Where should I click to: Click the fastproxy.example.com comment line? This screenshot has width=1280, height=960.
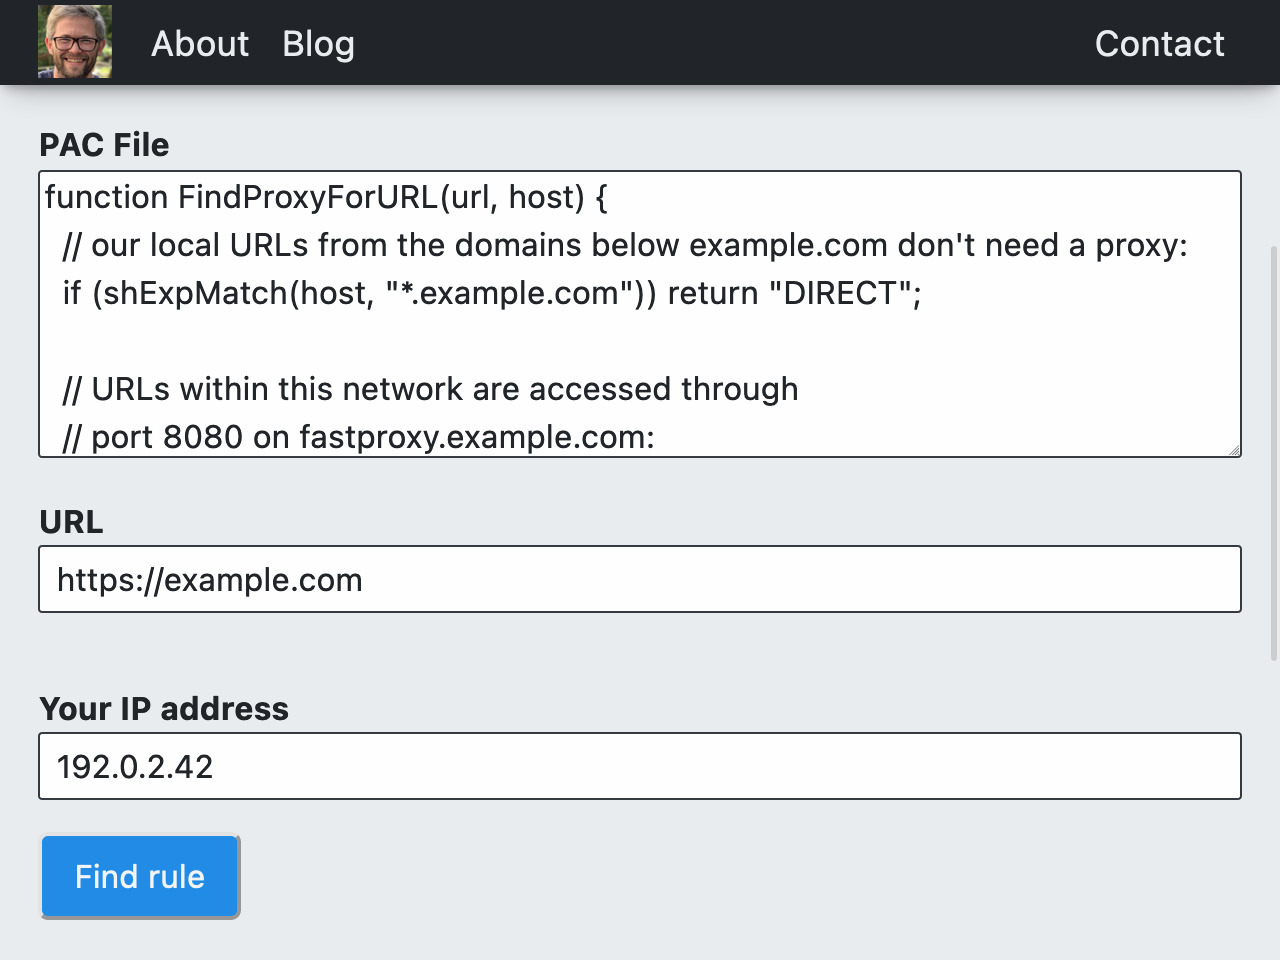pos(355,437)
